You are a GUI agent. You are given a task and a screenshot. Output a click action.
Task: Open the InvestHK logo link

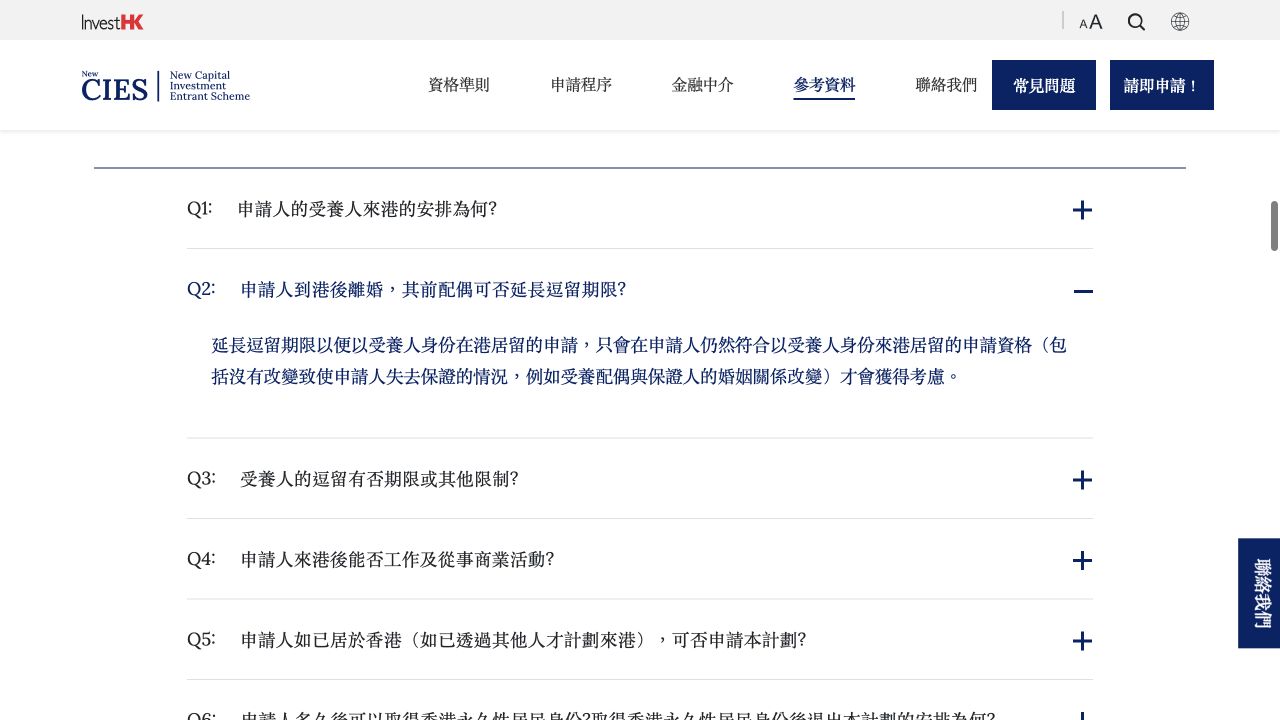coord(113,22)
